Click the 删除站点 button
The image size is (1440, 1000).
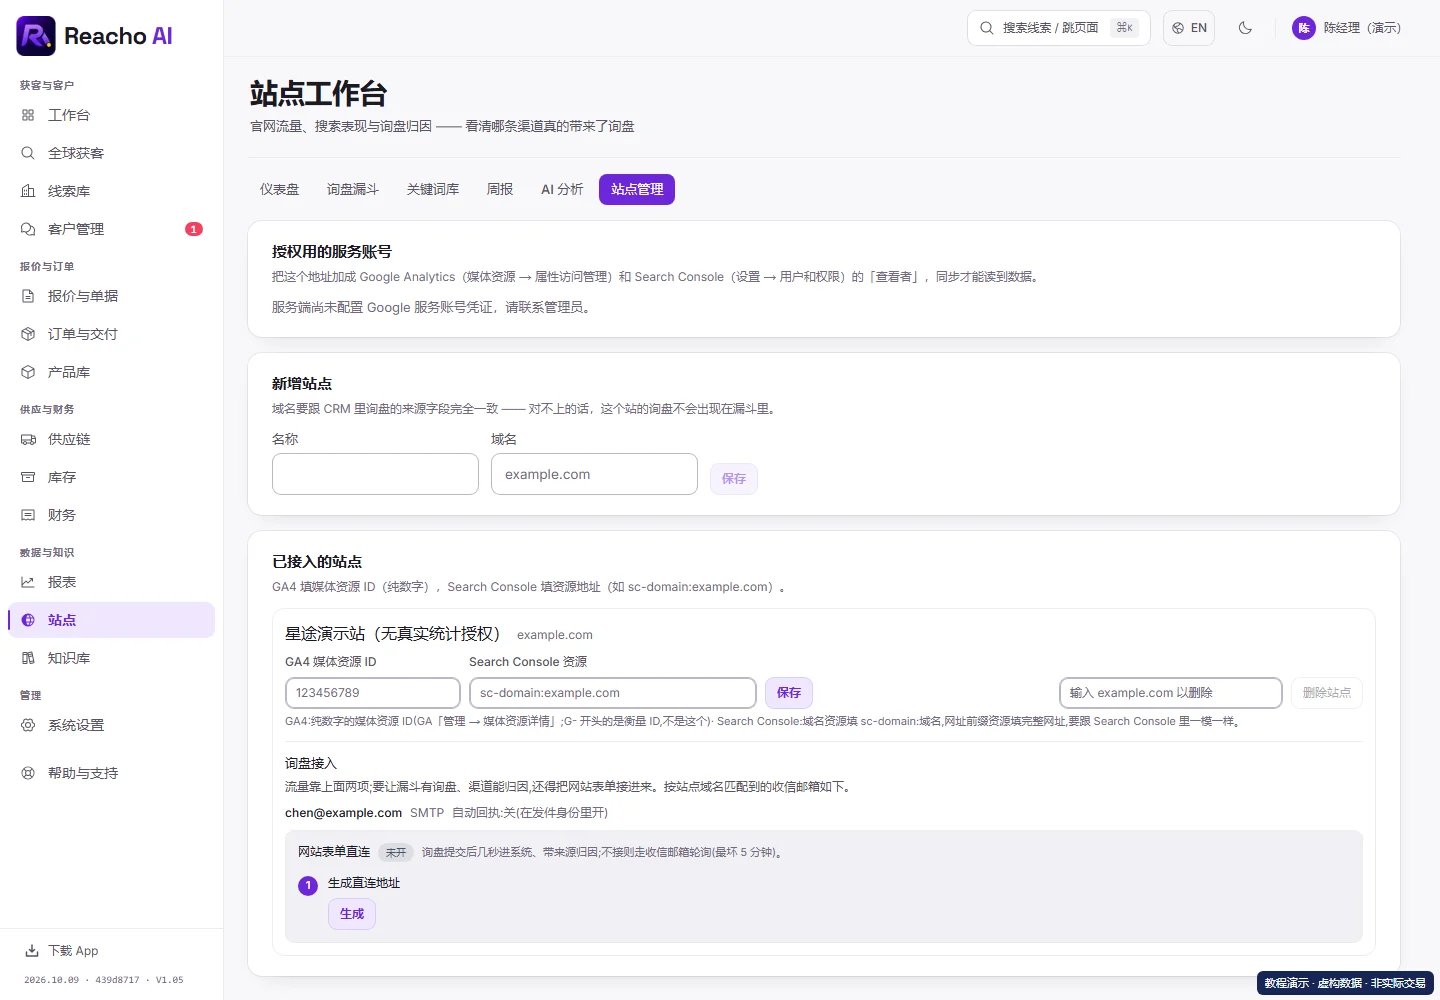click(1327, 693)
